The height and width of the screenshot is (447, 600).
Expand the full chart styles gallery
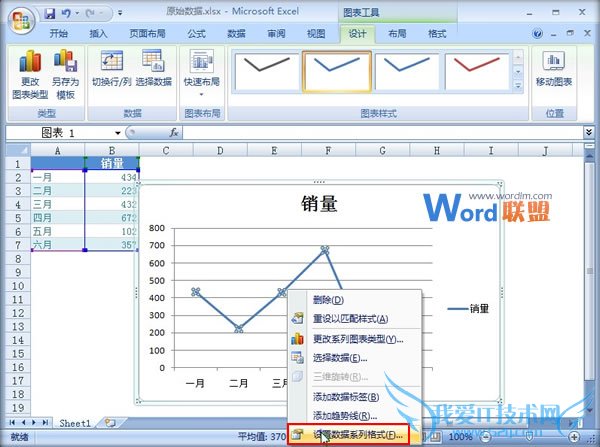tap(518, 85)
